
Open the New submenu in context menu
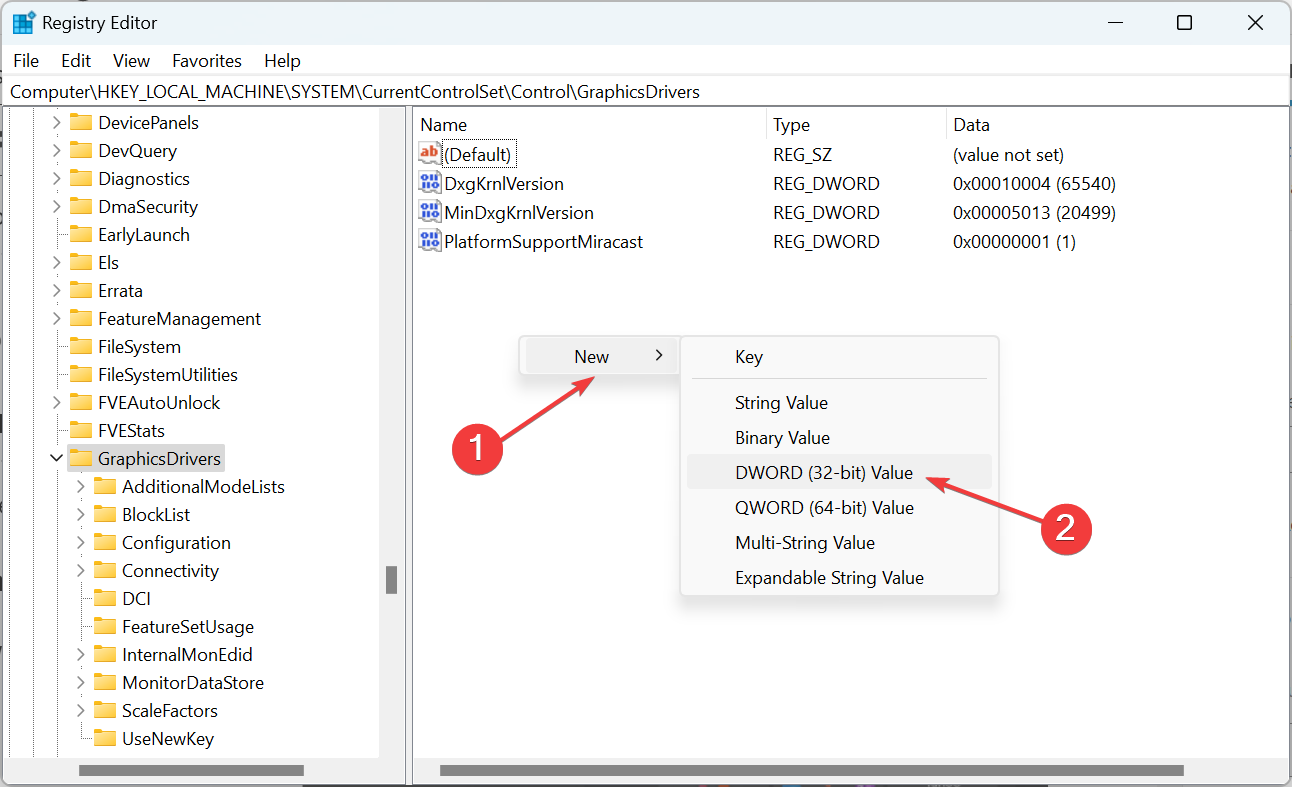(599, 356)
